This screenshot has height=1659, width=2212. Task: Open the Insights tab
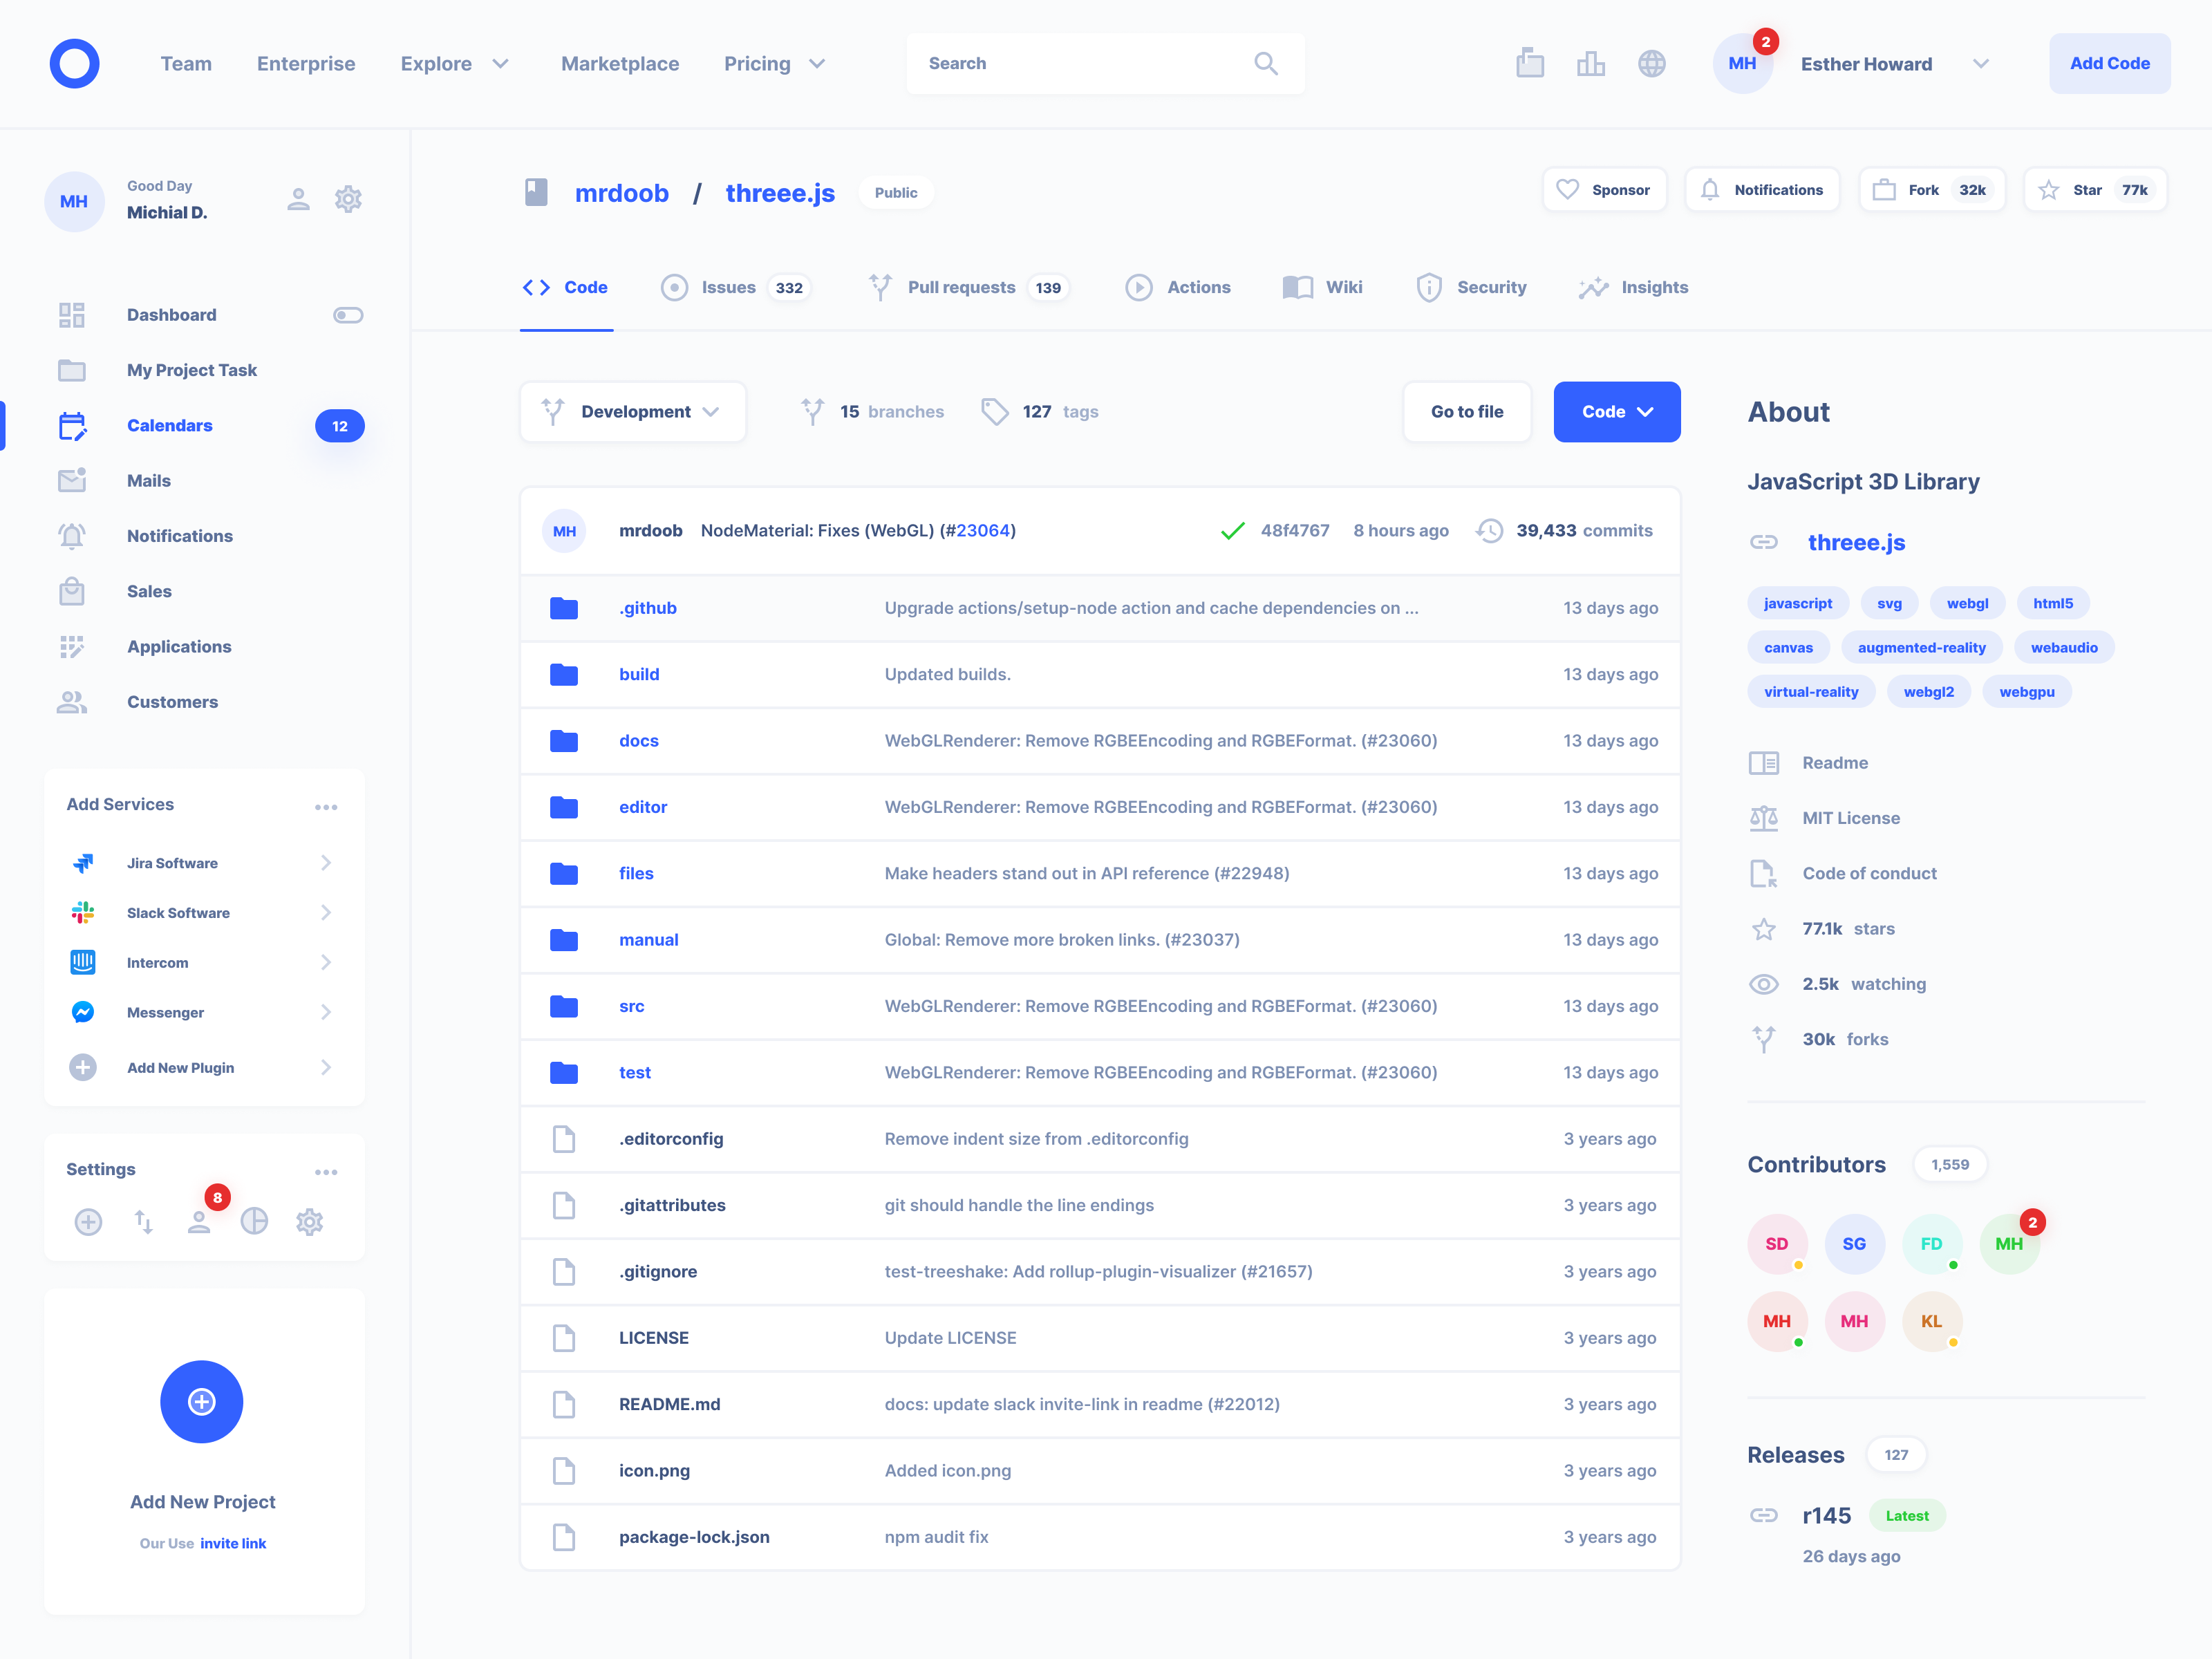pyautogui.click(x=1633, y=288)
